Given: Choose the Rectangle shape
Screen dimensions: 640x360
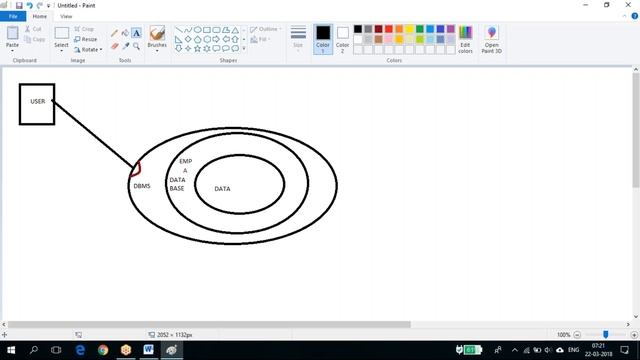Looking at the screenshot, I should tap(207, 30).
